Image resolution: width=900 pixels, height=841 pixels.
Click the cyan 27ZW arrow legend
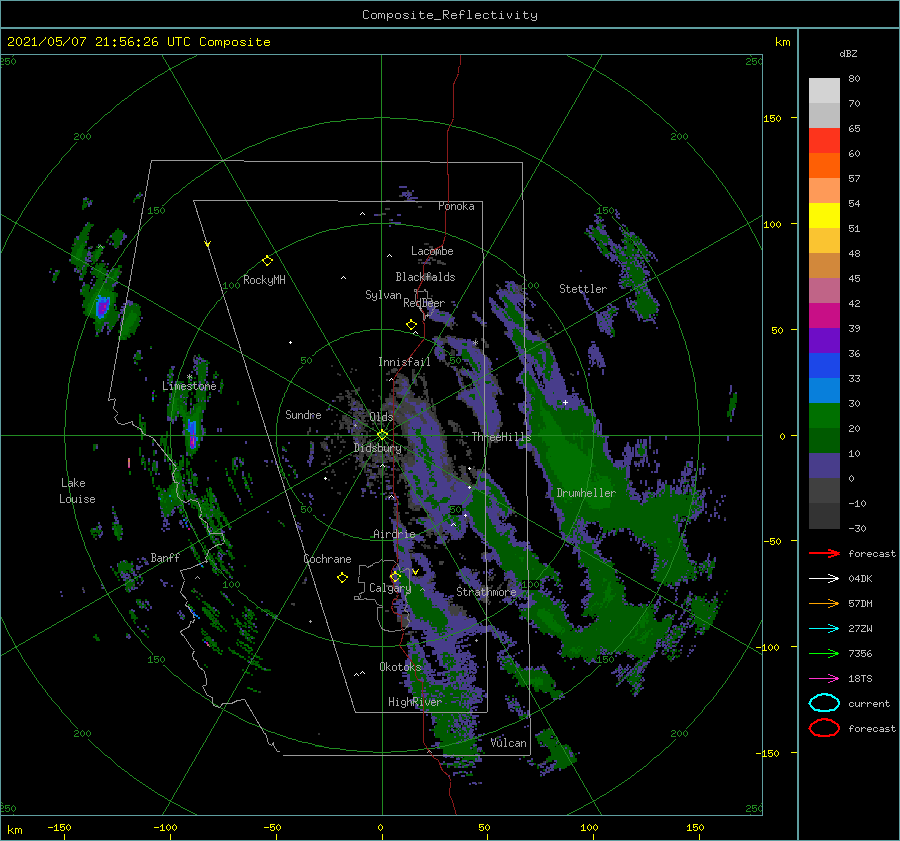tap(824, 629)
